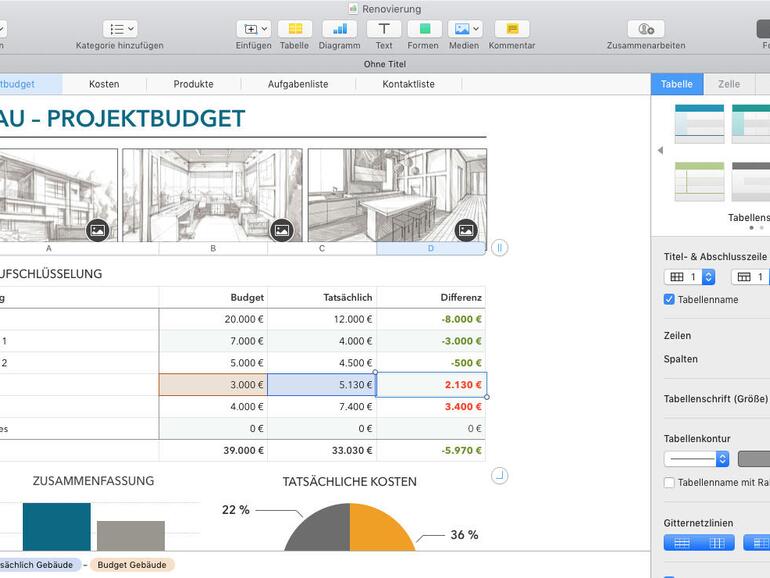This screenshot has width=770, height=578.
Task: Open the Aufgabenliste sheet tab
Action: click(298, 84)
